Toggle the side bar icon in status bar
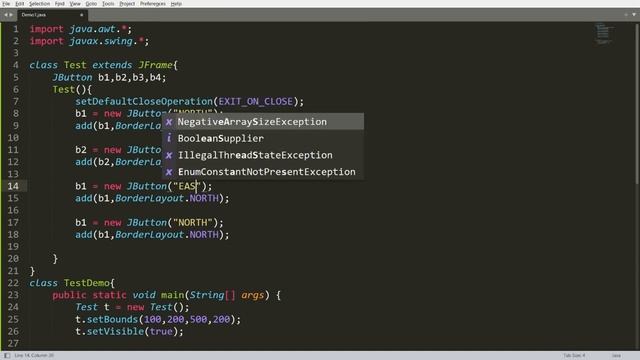The image size is (640, 360). coord(7,356)
